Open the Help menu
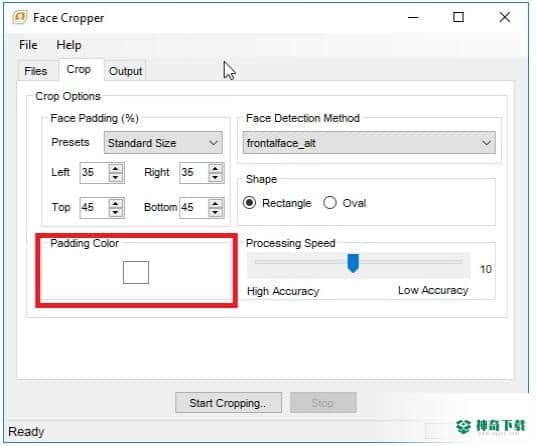 point(69,45)
